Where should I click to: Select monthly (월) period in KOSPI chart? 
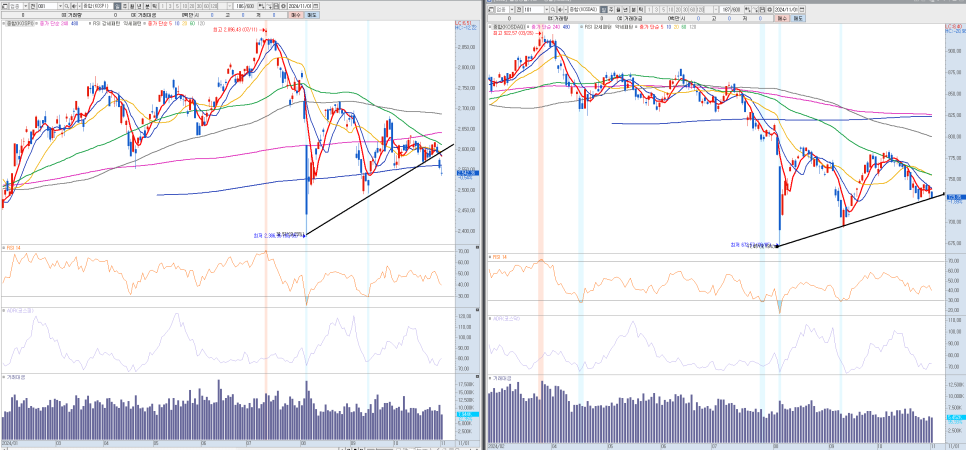point(132,6)
